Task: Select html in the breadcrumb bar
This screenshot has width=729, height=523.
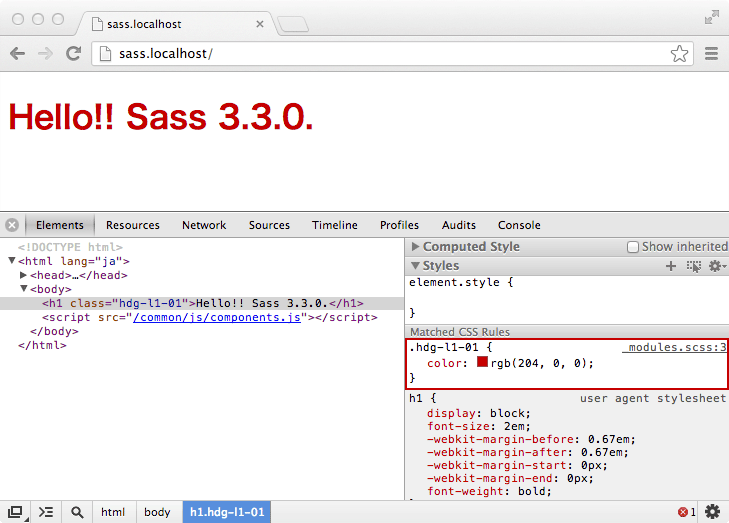Action: (113, 512)
